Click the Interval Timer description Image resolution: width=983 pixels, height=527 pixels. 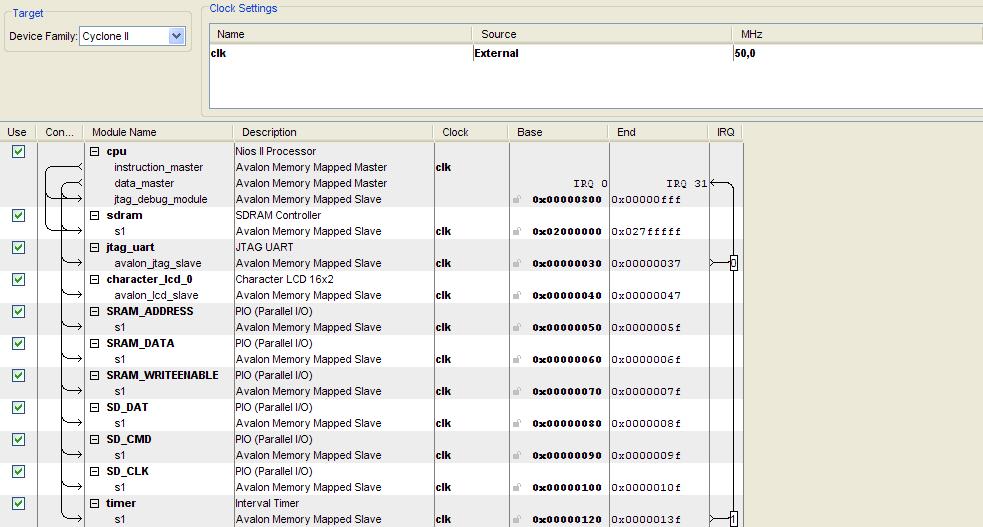pyautogui.click(x=267, y=503)
